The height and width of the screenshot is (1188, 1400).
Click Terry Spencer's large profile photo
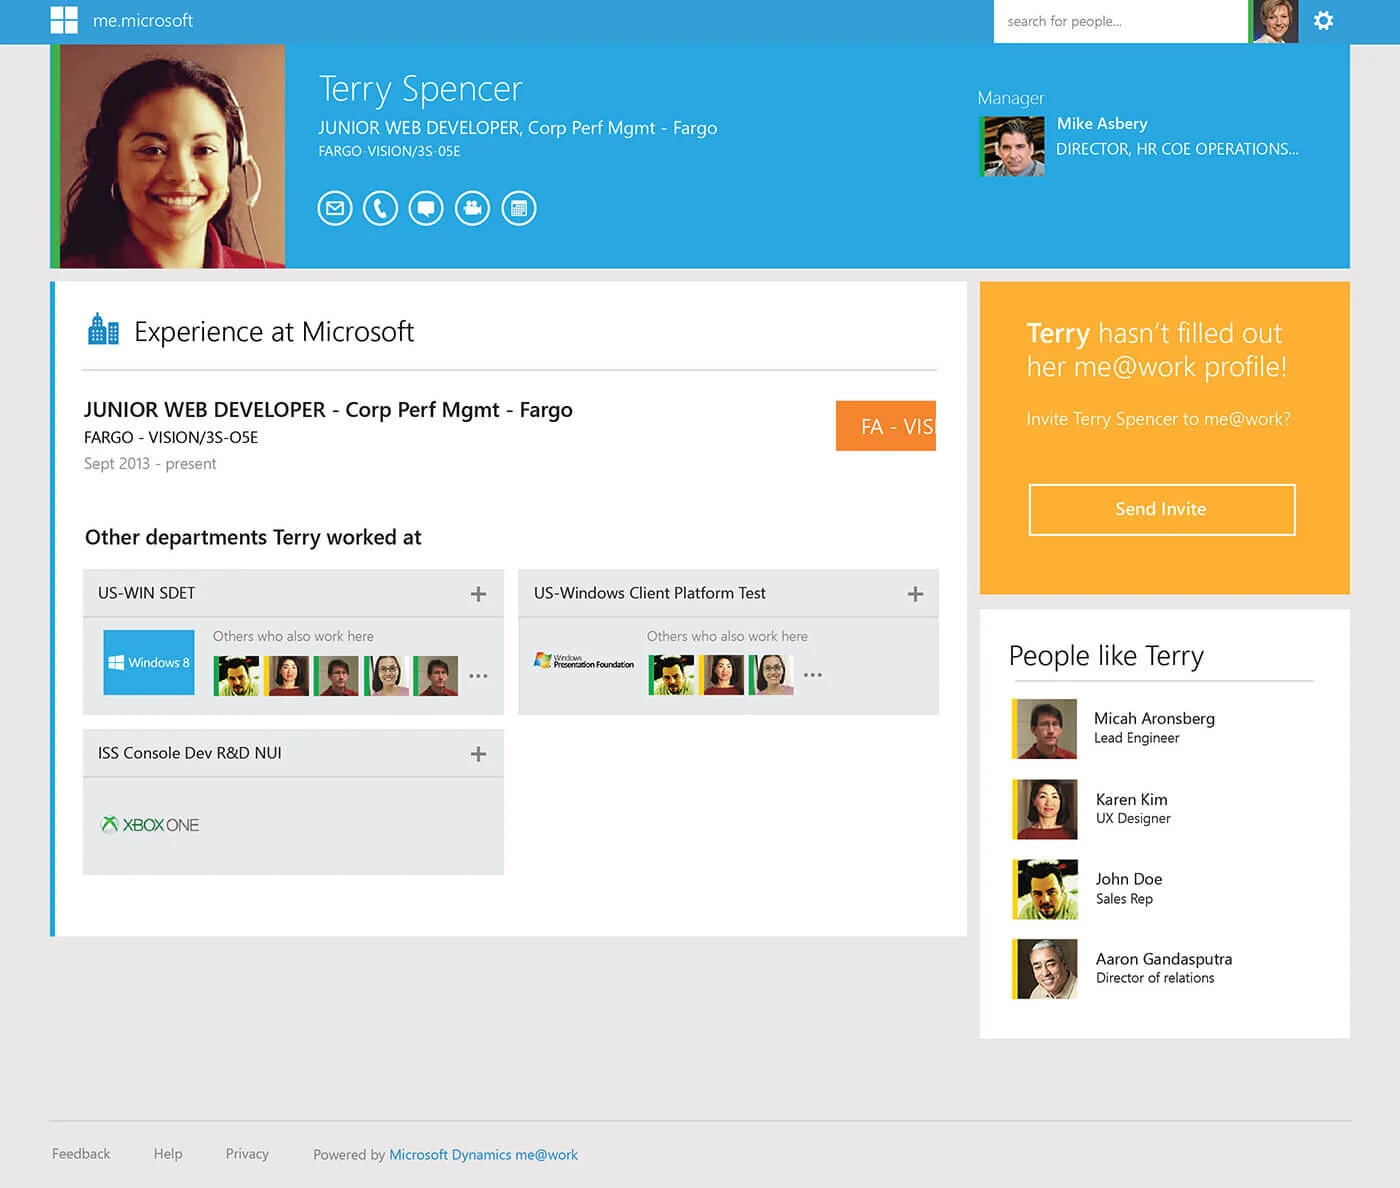click(x=168, y=156)
